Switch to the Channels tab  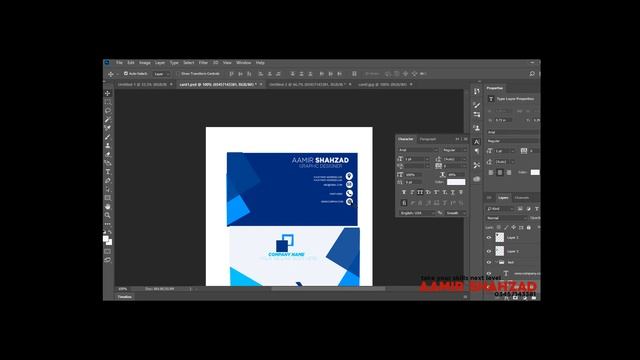[x=522, y=198]
